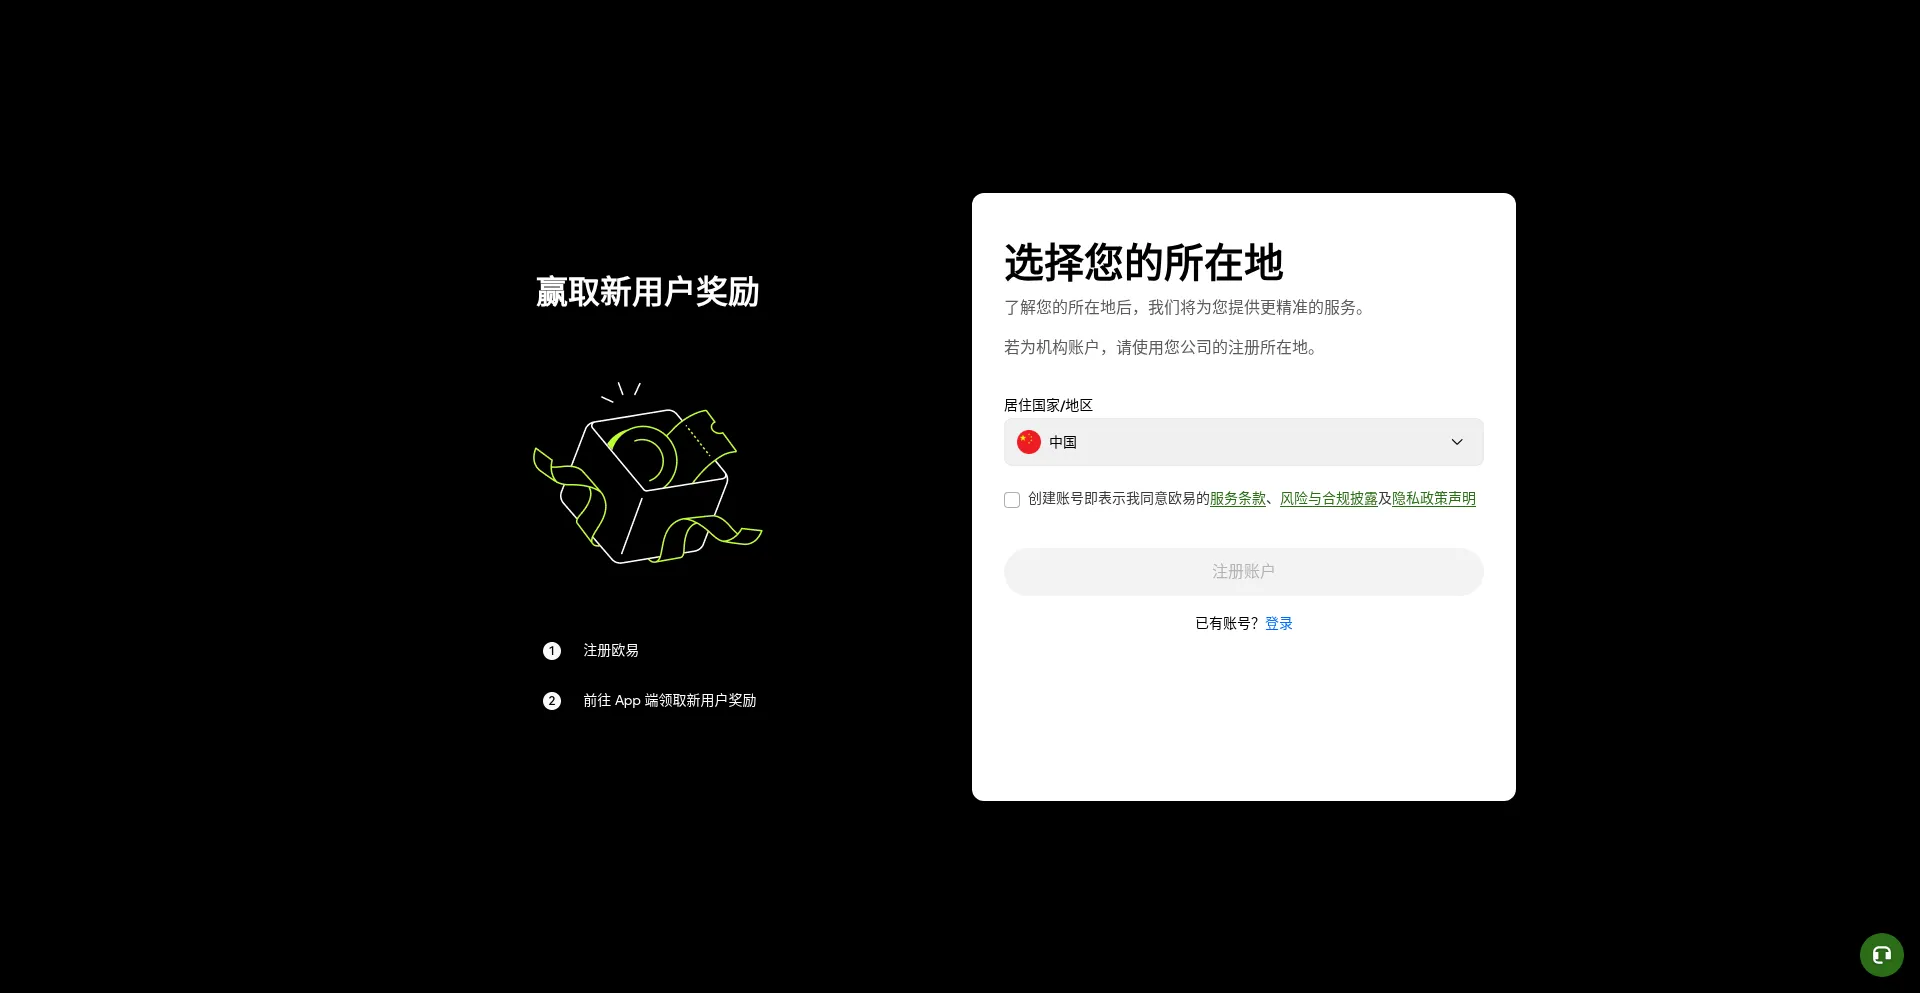Screen dimensions: 1920x993
Task: Click the 已有账号？ text
Action: pos(1227,623)
